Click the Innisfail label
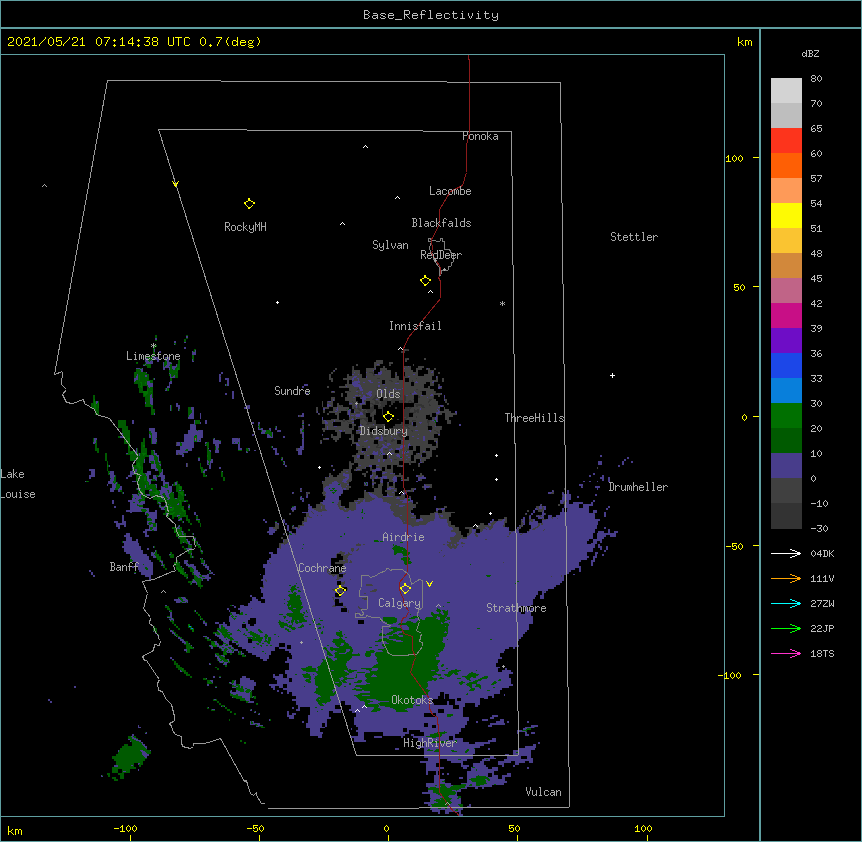 415,326
